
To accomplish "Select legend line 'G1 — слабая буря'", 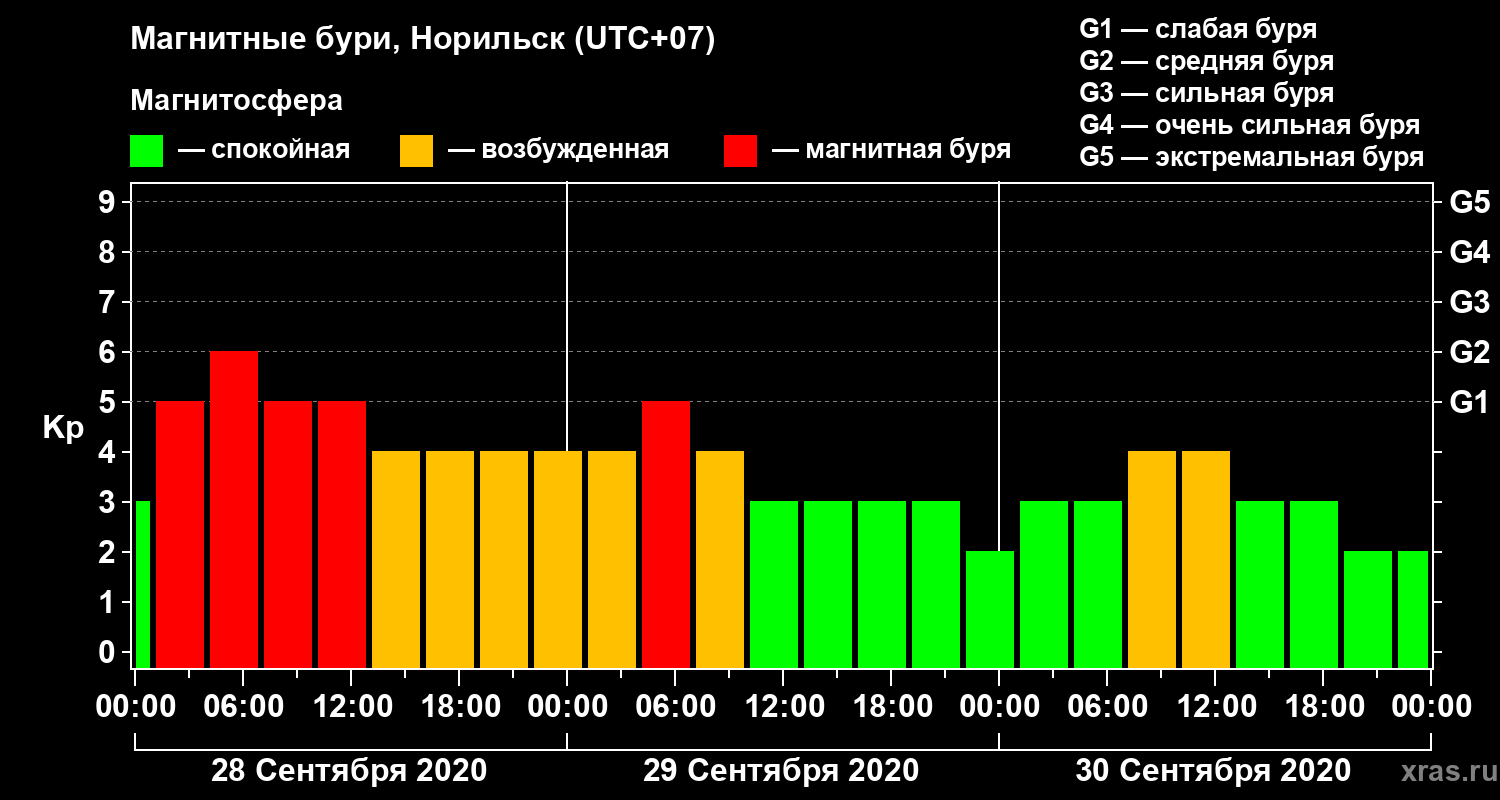I will coord(1198,29).
